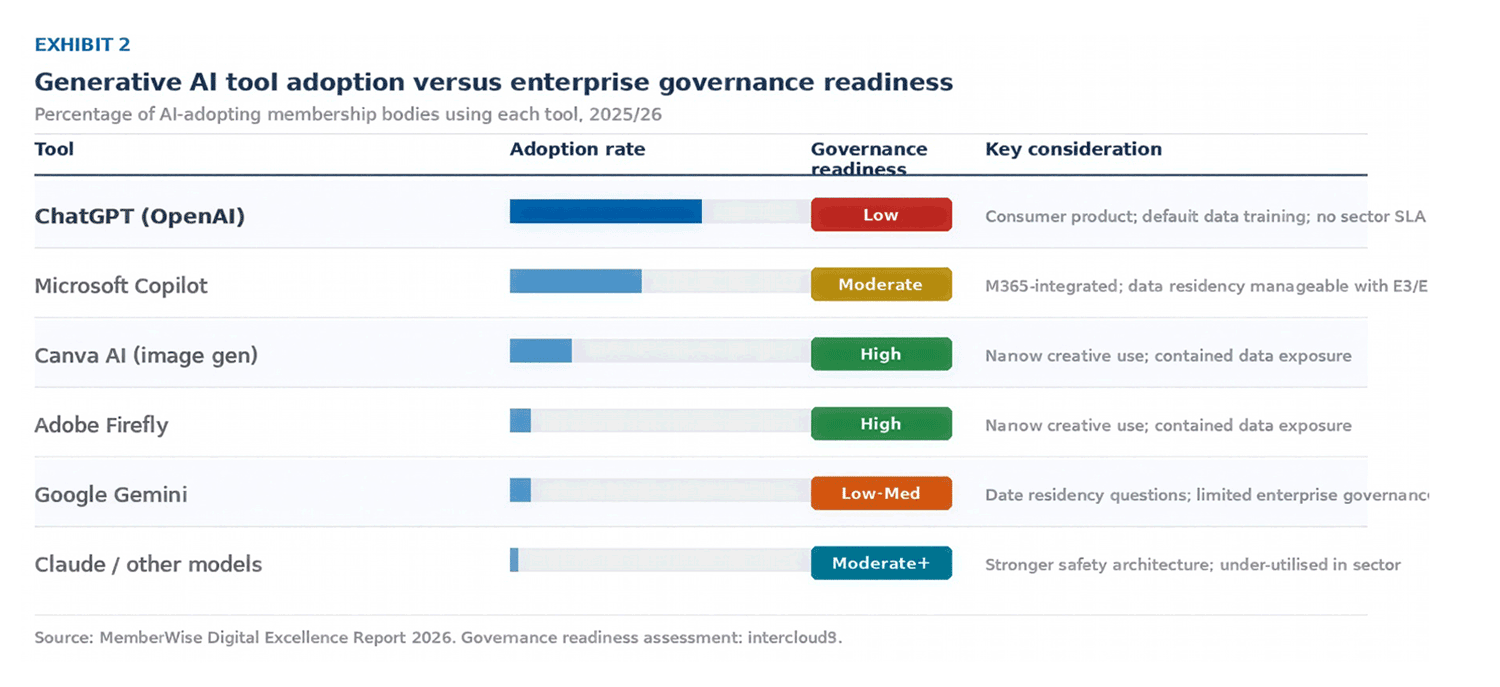Click the EXHIBIT 2 label

click(x=82, y=45)
